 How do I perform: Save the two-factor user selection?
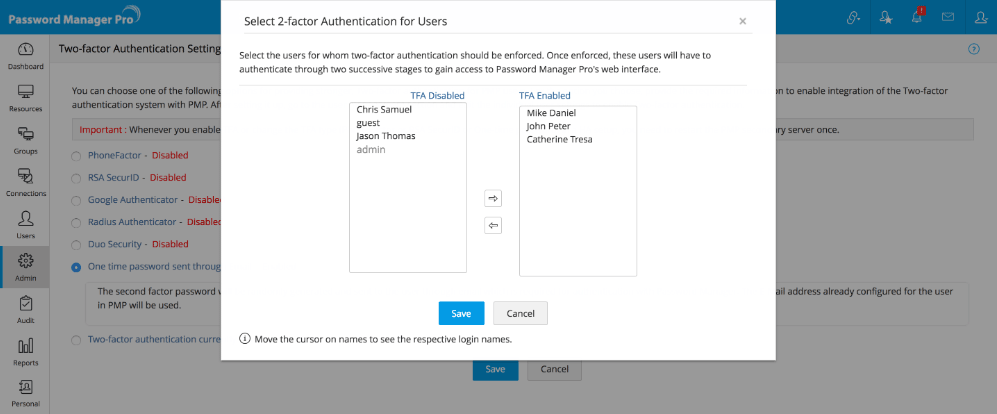point(461,313)
